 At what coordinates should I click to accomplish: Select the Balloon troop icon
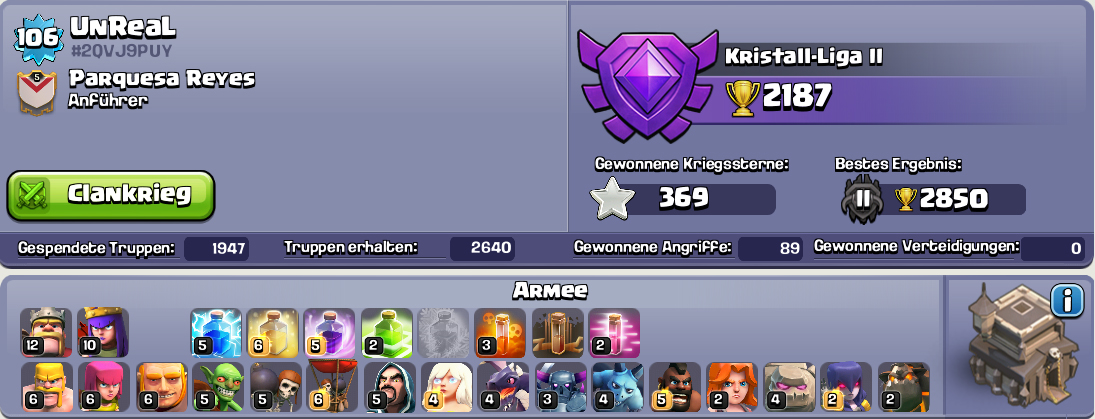(332, 387)
